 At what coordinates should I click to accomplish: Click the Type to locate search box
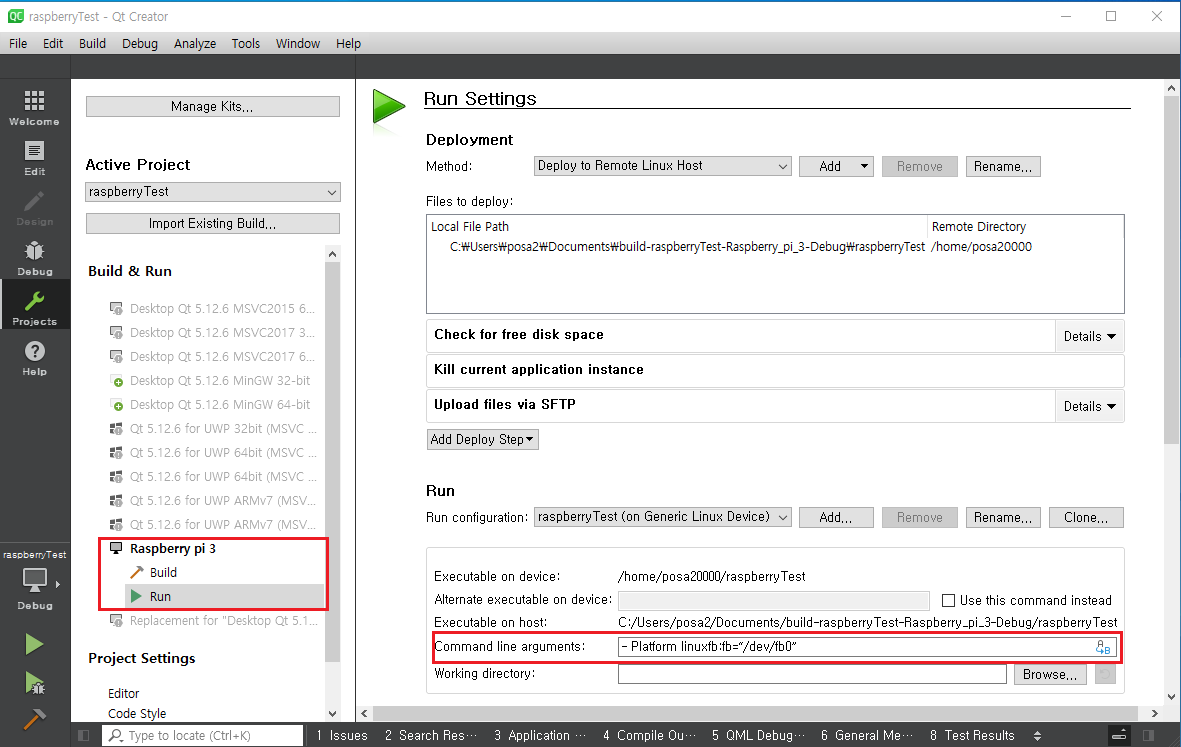point(203,736)
